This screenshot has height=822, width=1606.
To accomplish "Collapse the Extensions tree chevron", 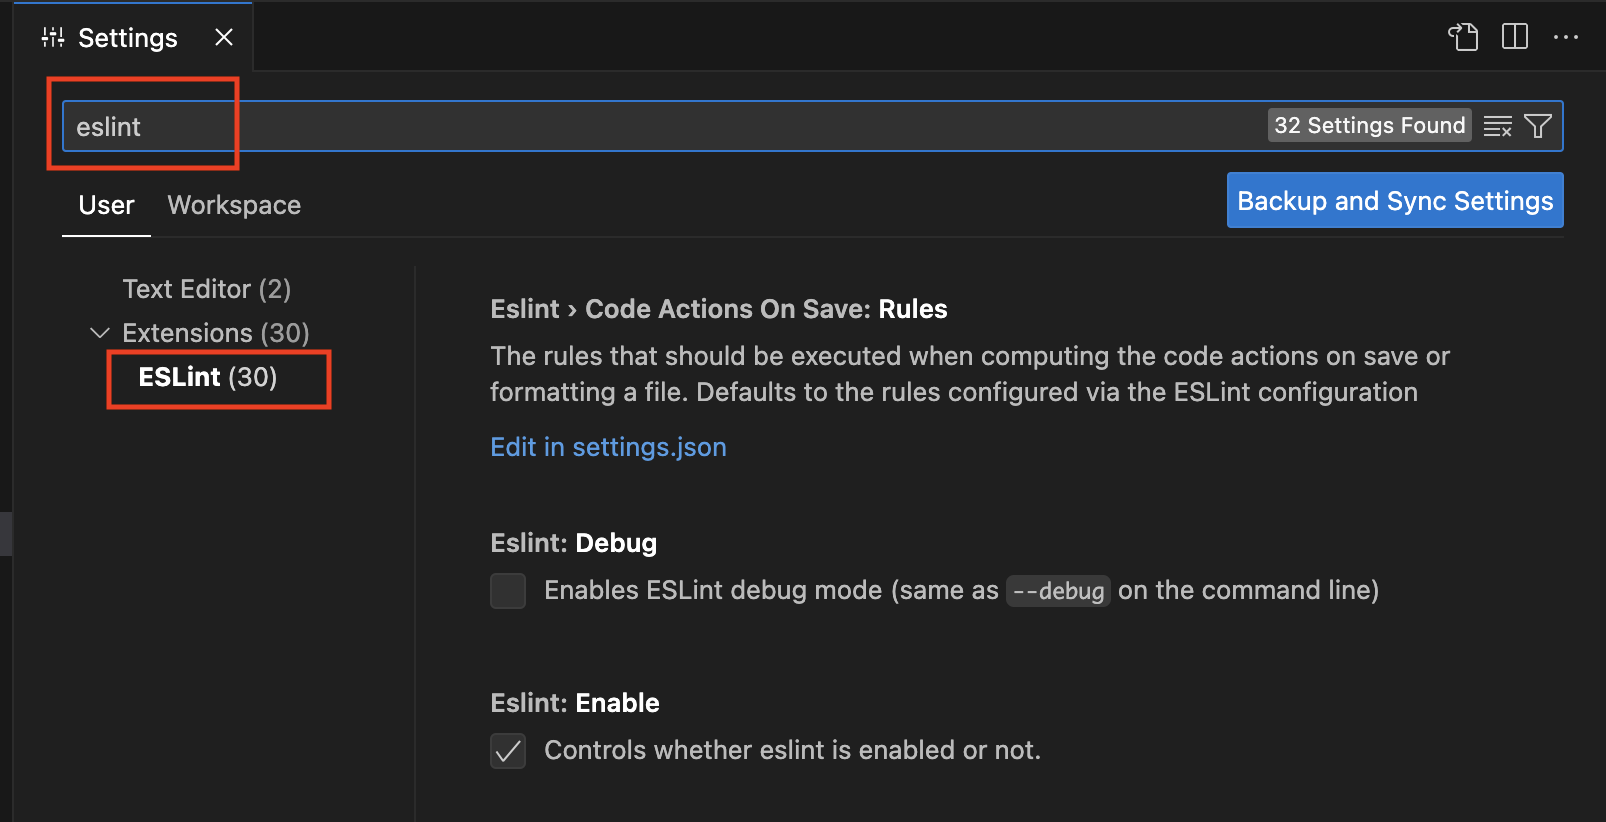I will click(x=100, y=333).
